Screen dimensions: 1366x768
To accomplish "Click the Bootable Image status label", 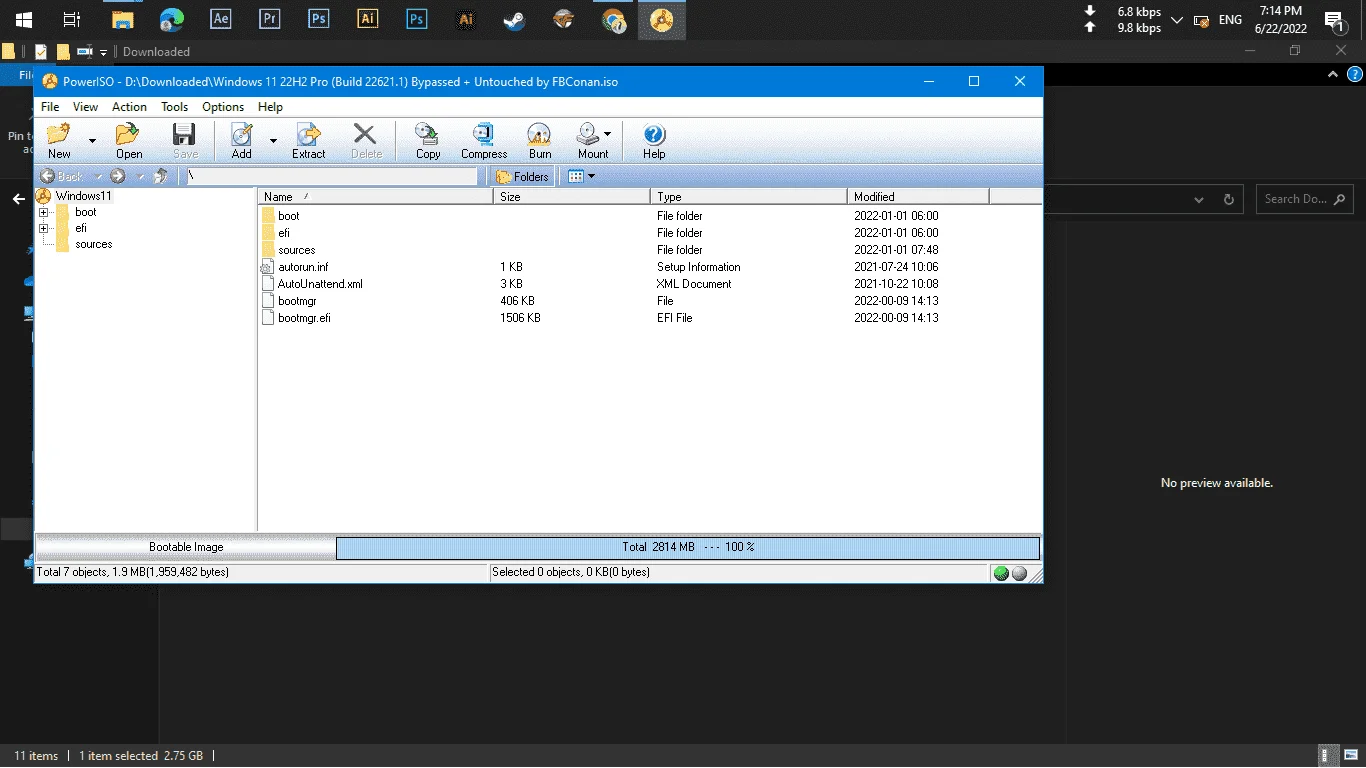I will [x=186, y=547].
